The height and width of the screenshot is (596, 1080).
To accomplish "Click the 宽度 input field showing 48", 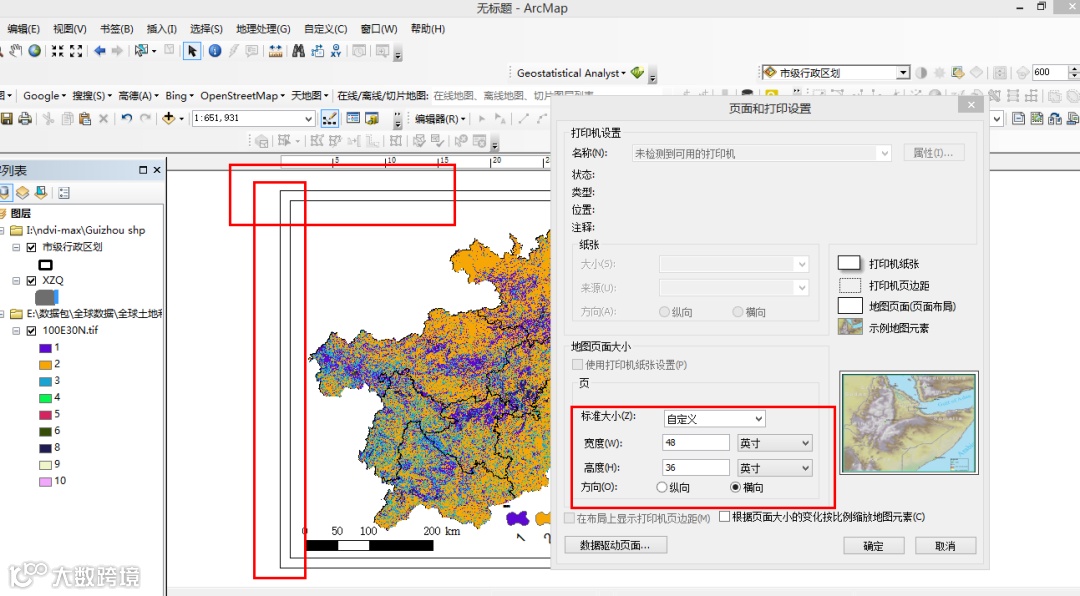I will pos(696,443).
